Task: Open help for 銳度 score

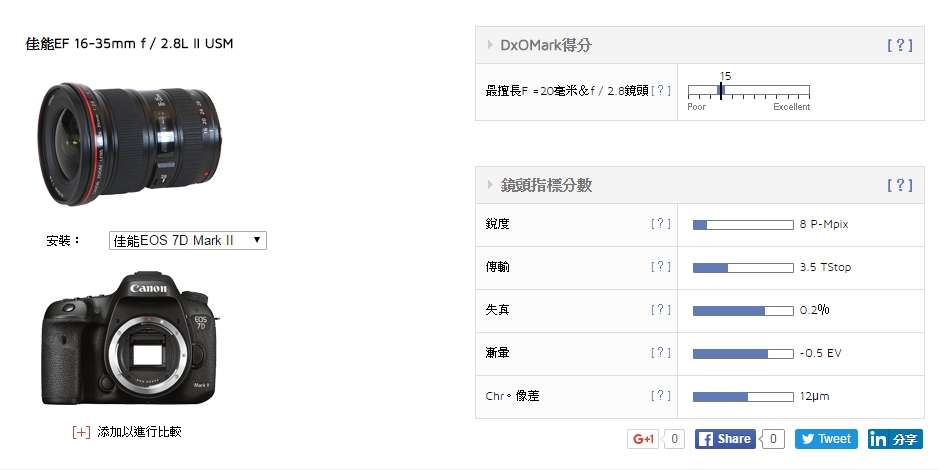Action: [x=660, y=224]
